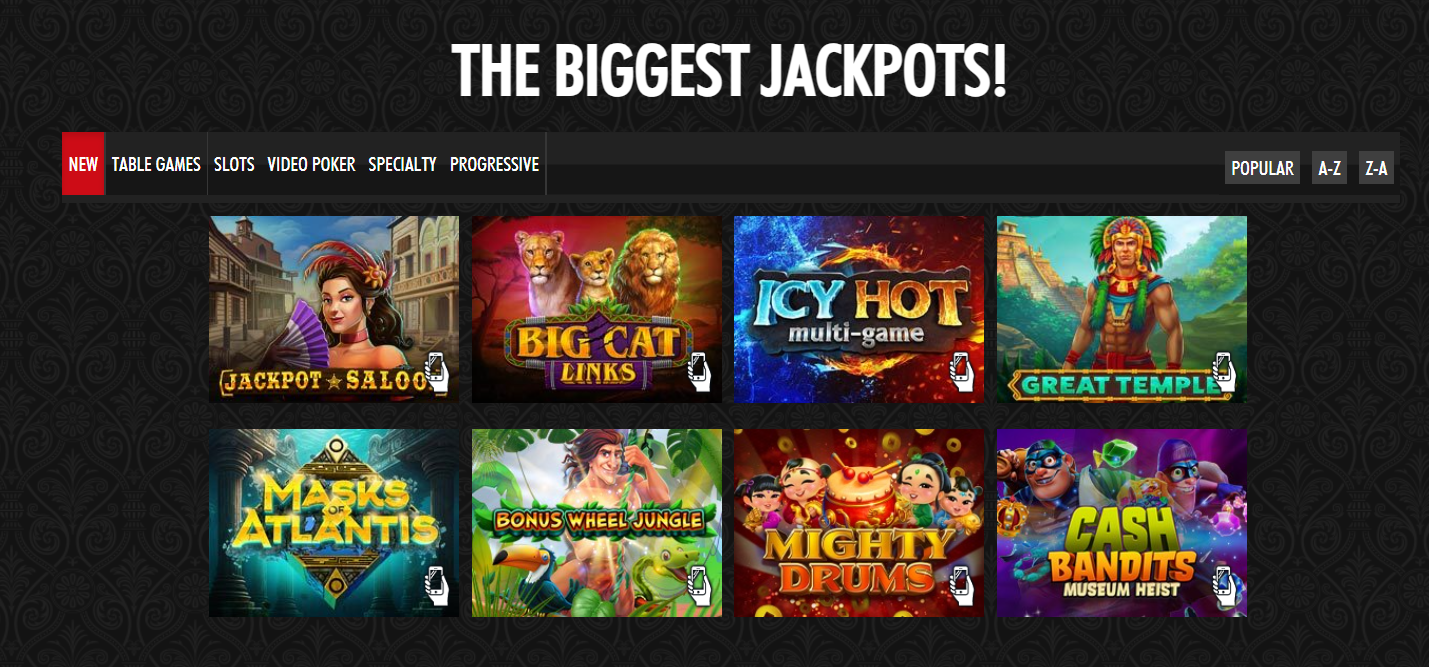Screen dimensions: 1429x667
Task: Show the Video Poker games
Action: pos(311,164)
